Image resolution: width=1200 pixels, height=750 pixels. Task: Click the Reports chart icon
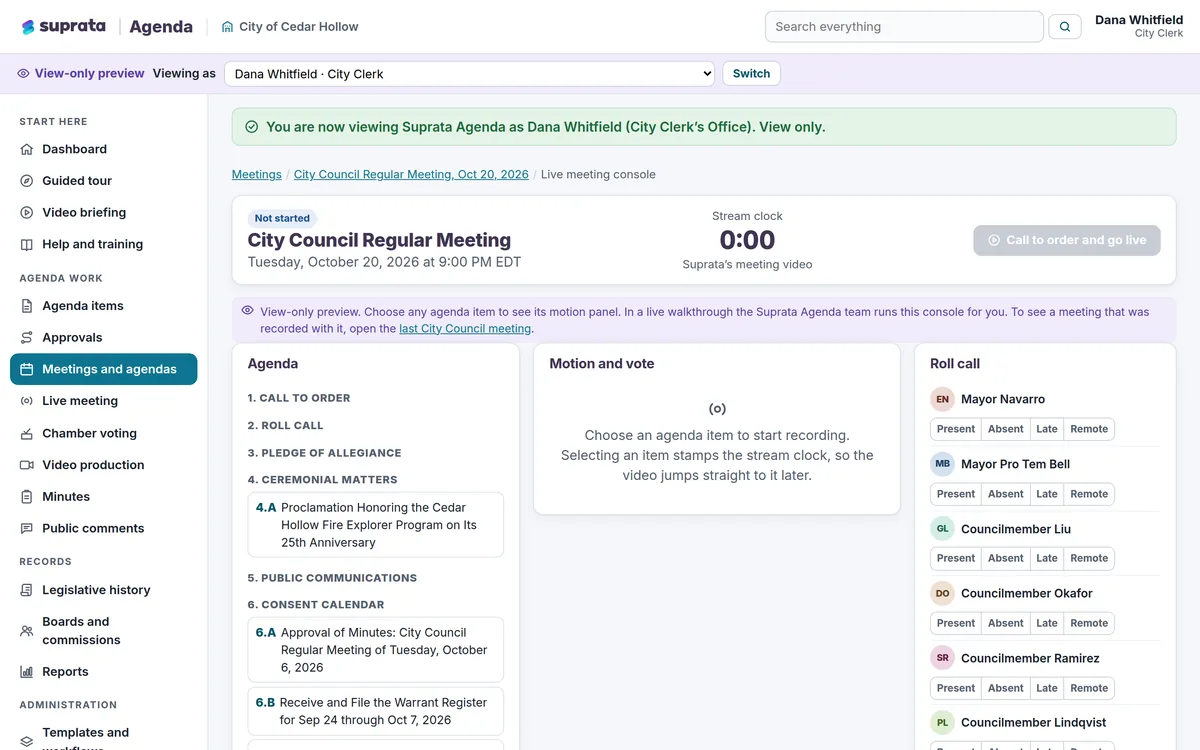tap(27, 672)
